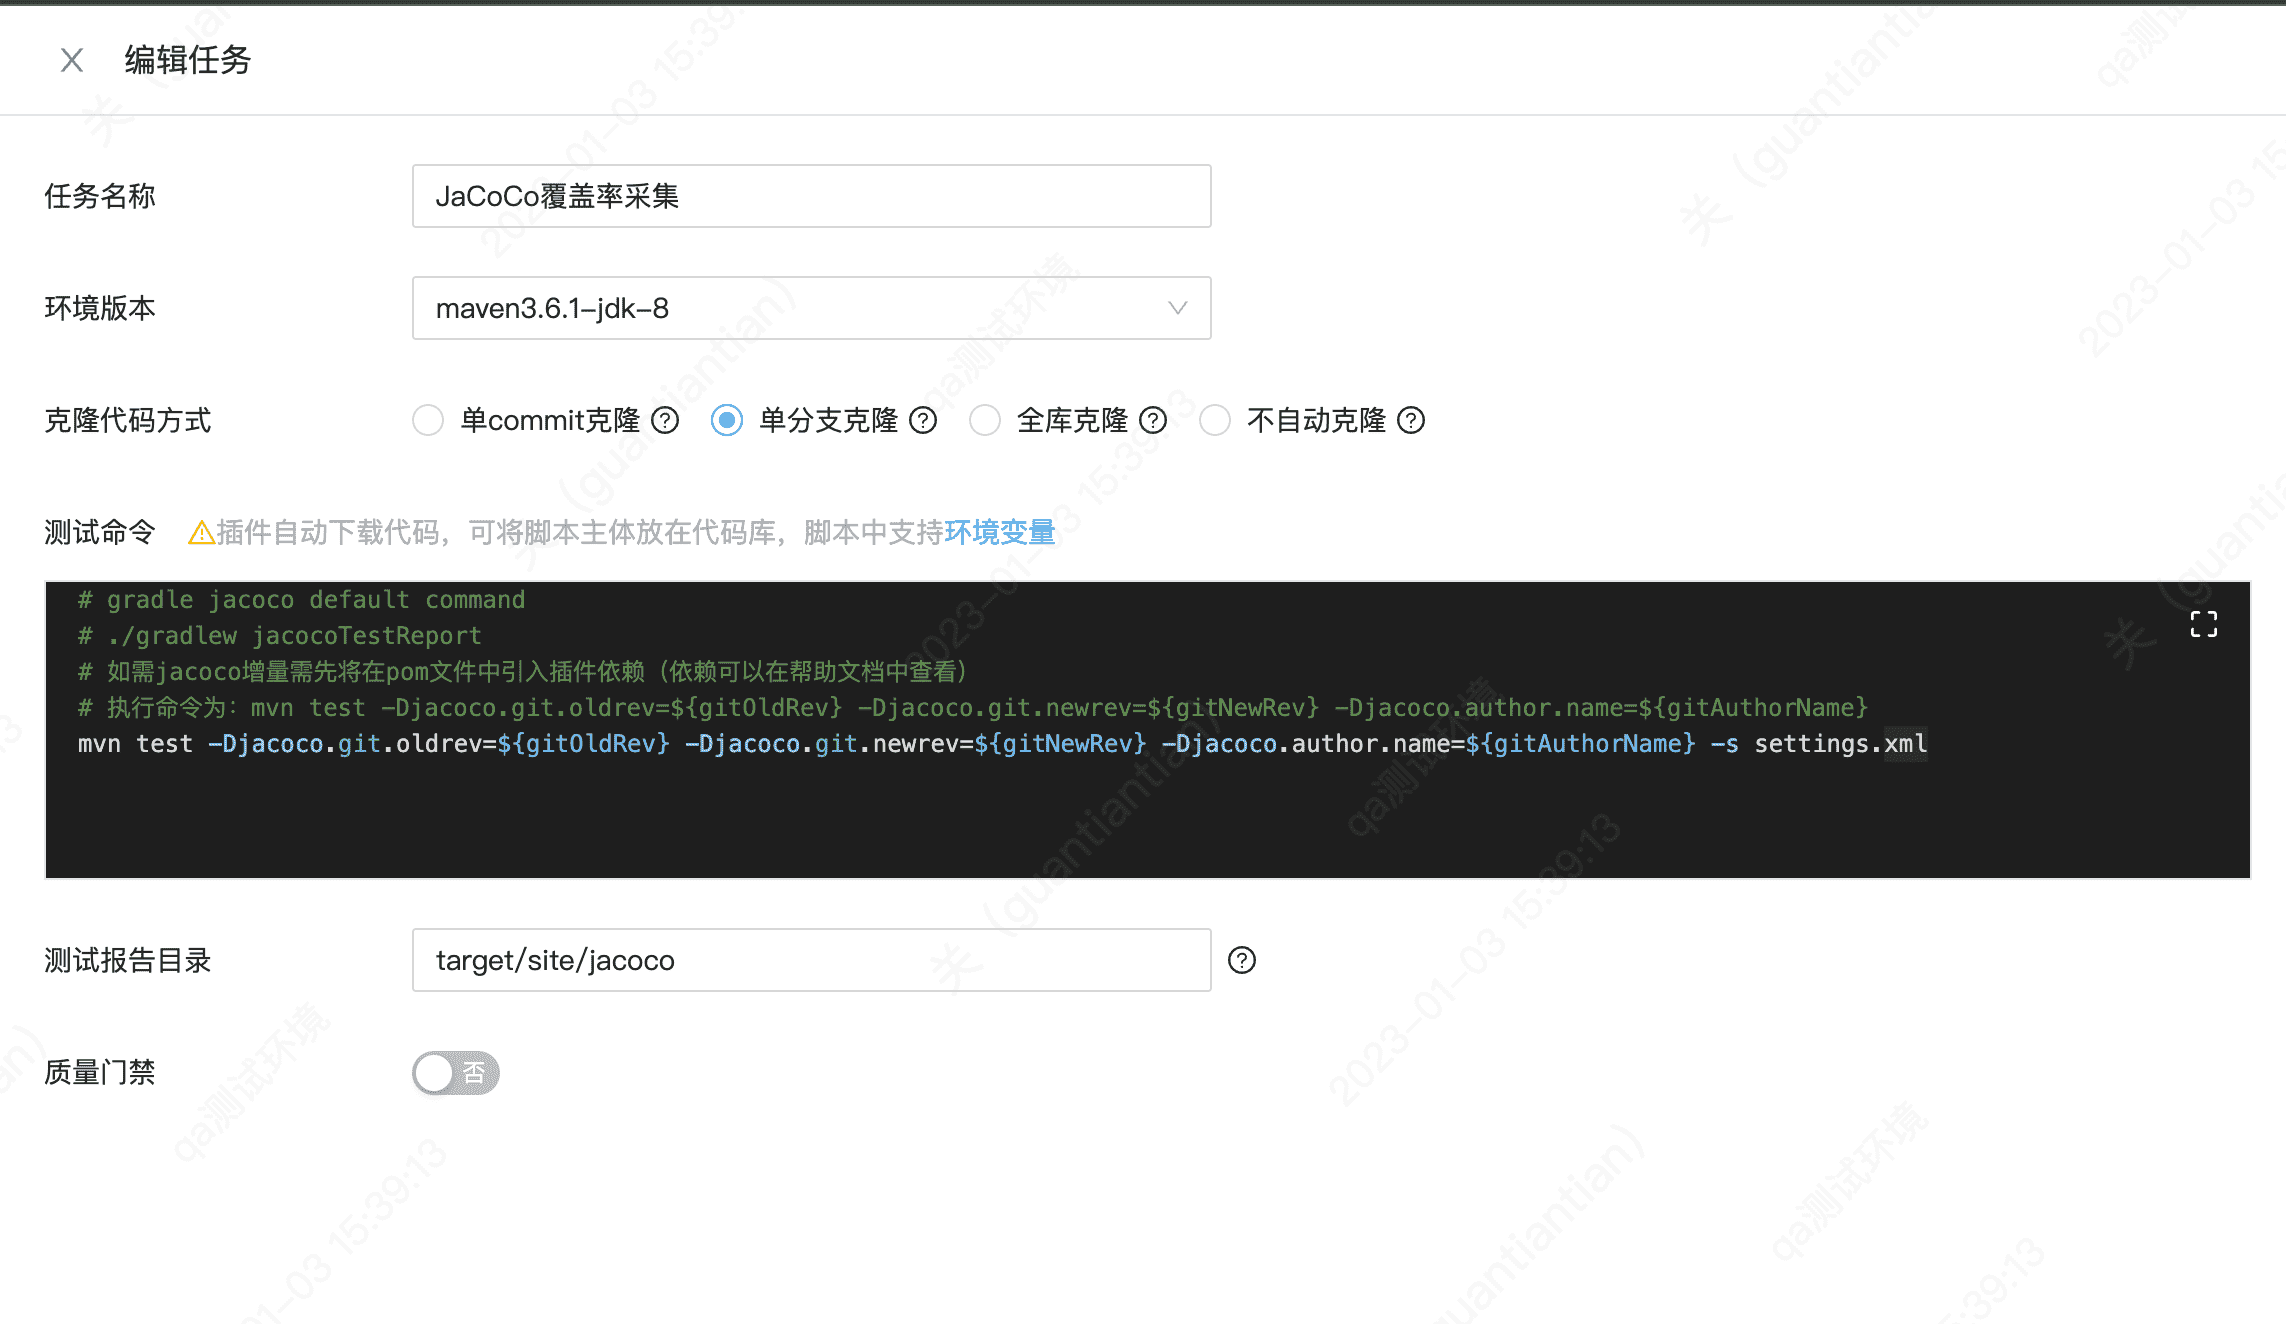Close the 编辑任务 dialog
The height and width of the screenshot is (1324, 2286).
point(71,60)
